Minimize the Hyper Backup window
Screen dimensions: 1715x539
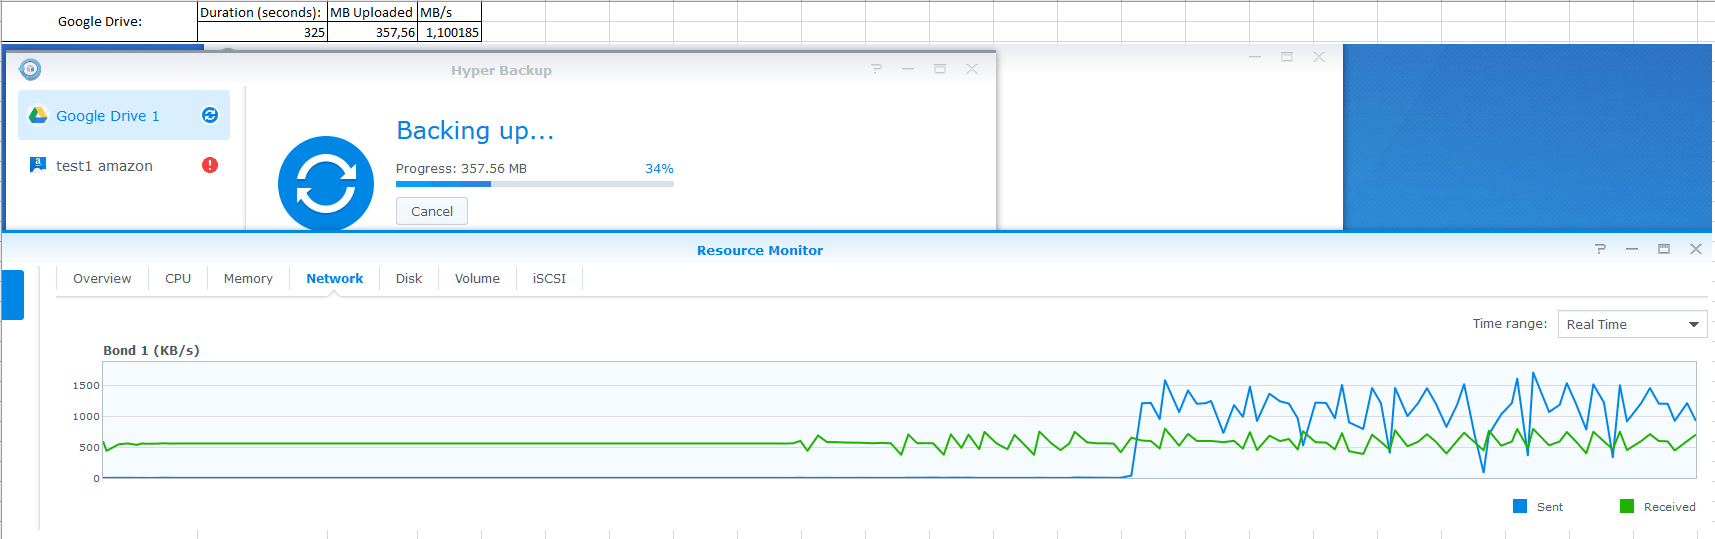point(908,69)
